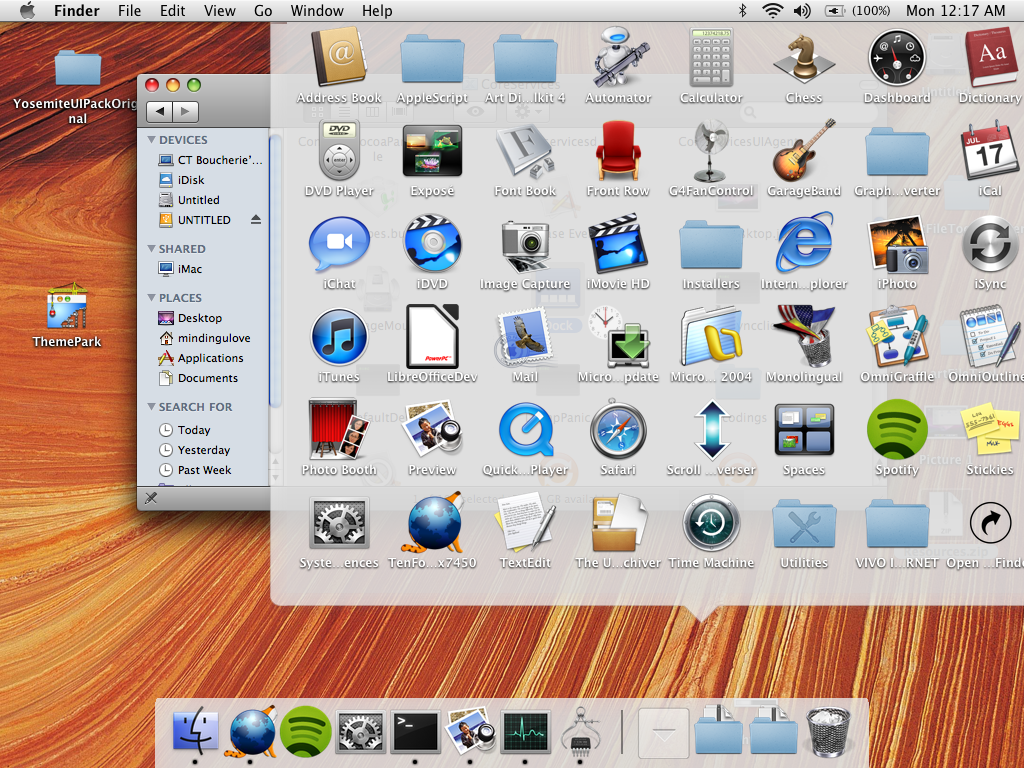Open the Trash in the Dock

[x=827, y=731]
